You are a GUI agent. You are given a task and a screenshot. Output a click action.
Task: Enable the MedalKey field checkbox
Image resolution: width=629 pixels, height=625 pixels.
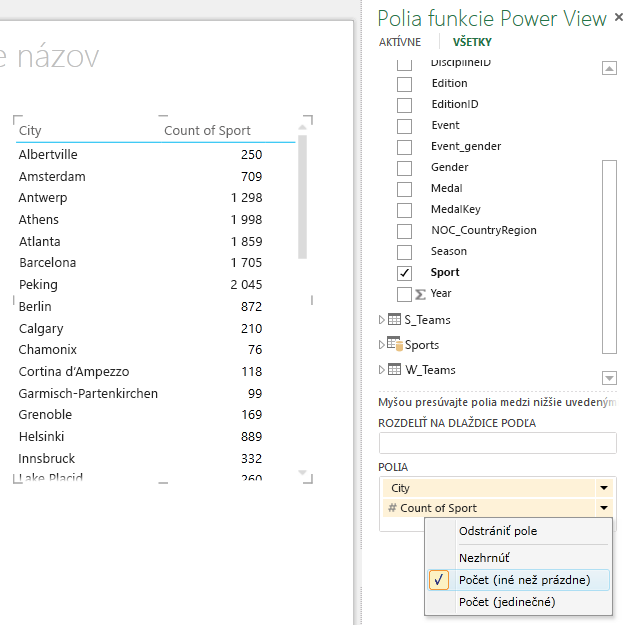click(404, 210)
